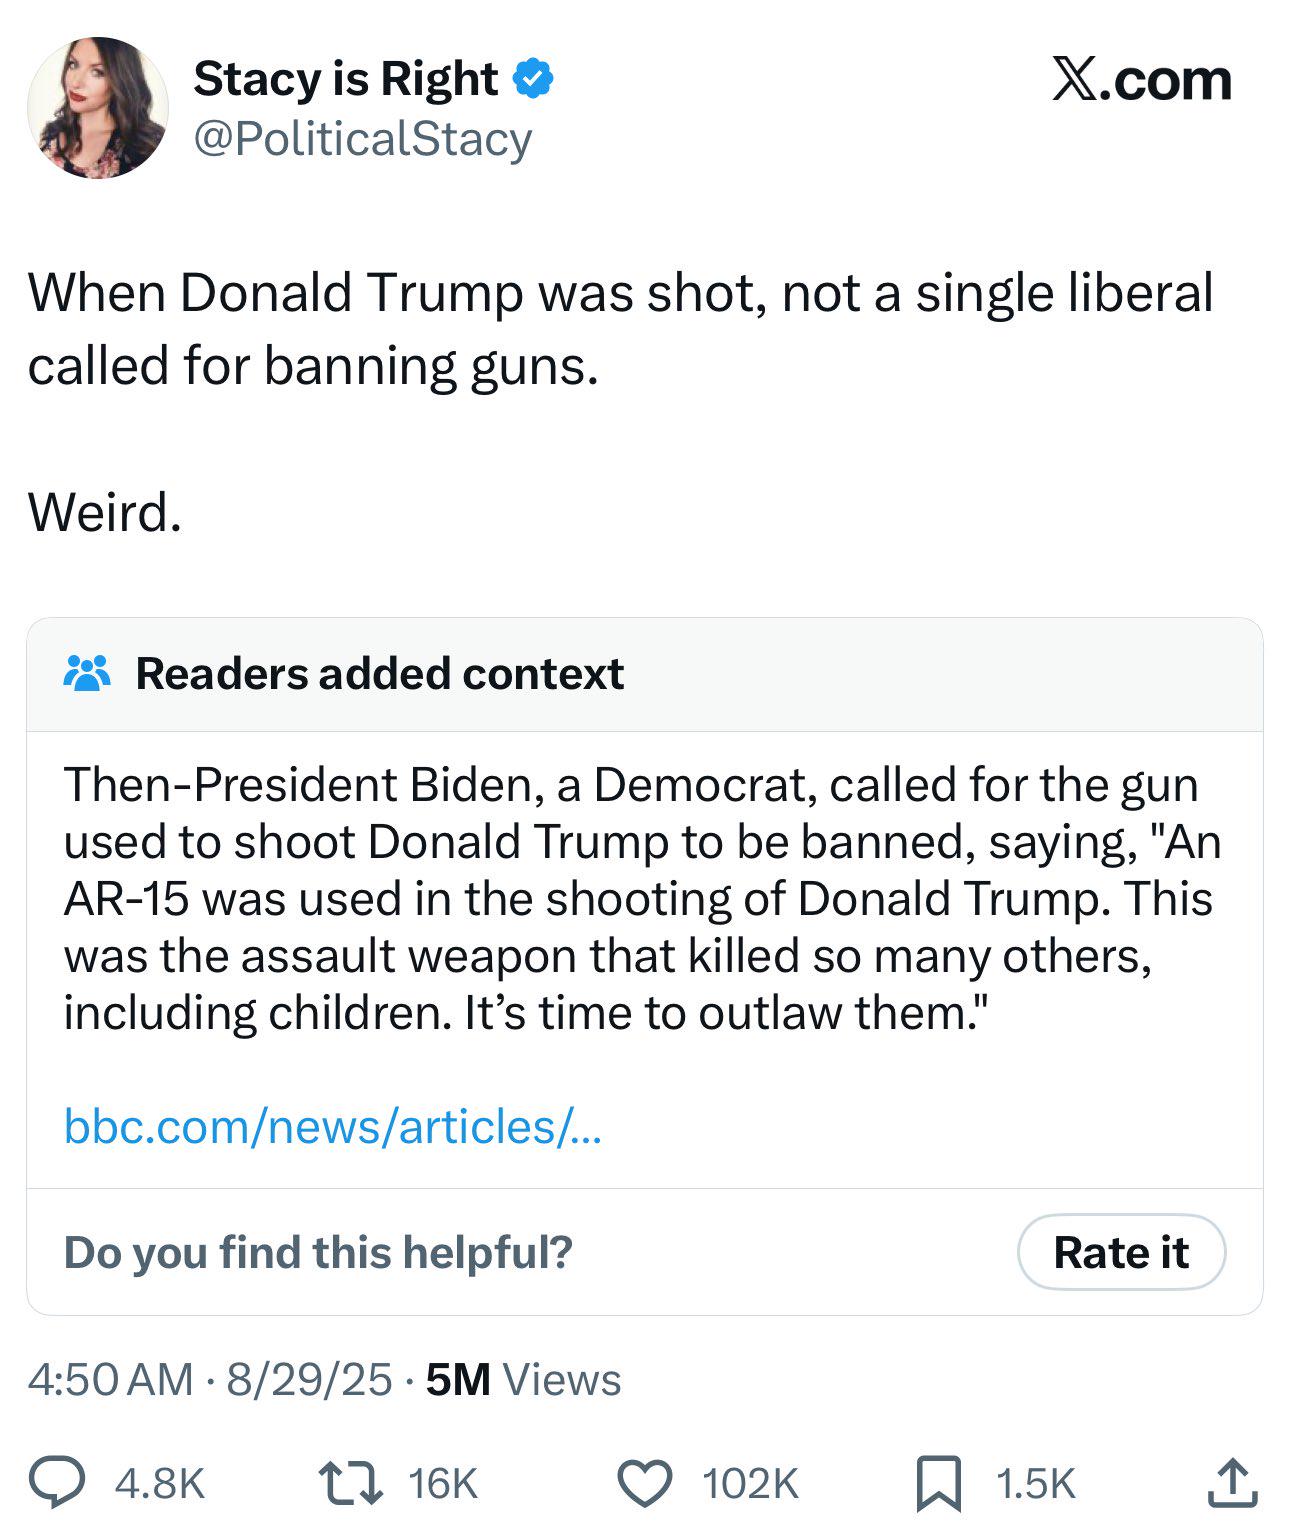Click the 8/29/25 post date
Screen dimensions: 1290x1536
[309, 1380]
